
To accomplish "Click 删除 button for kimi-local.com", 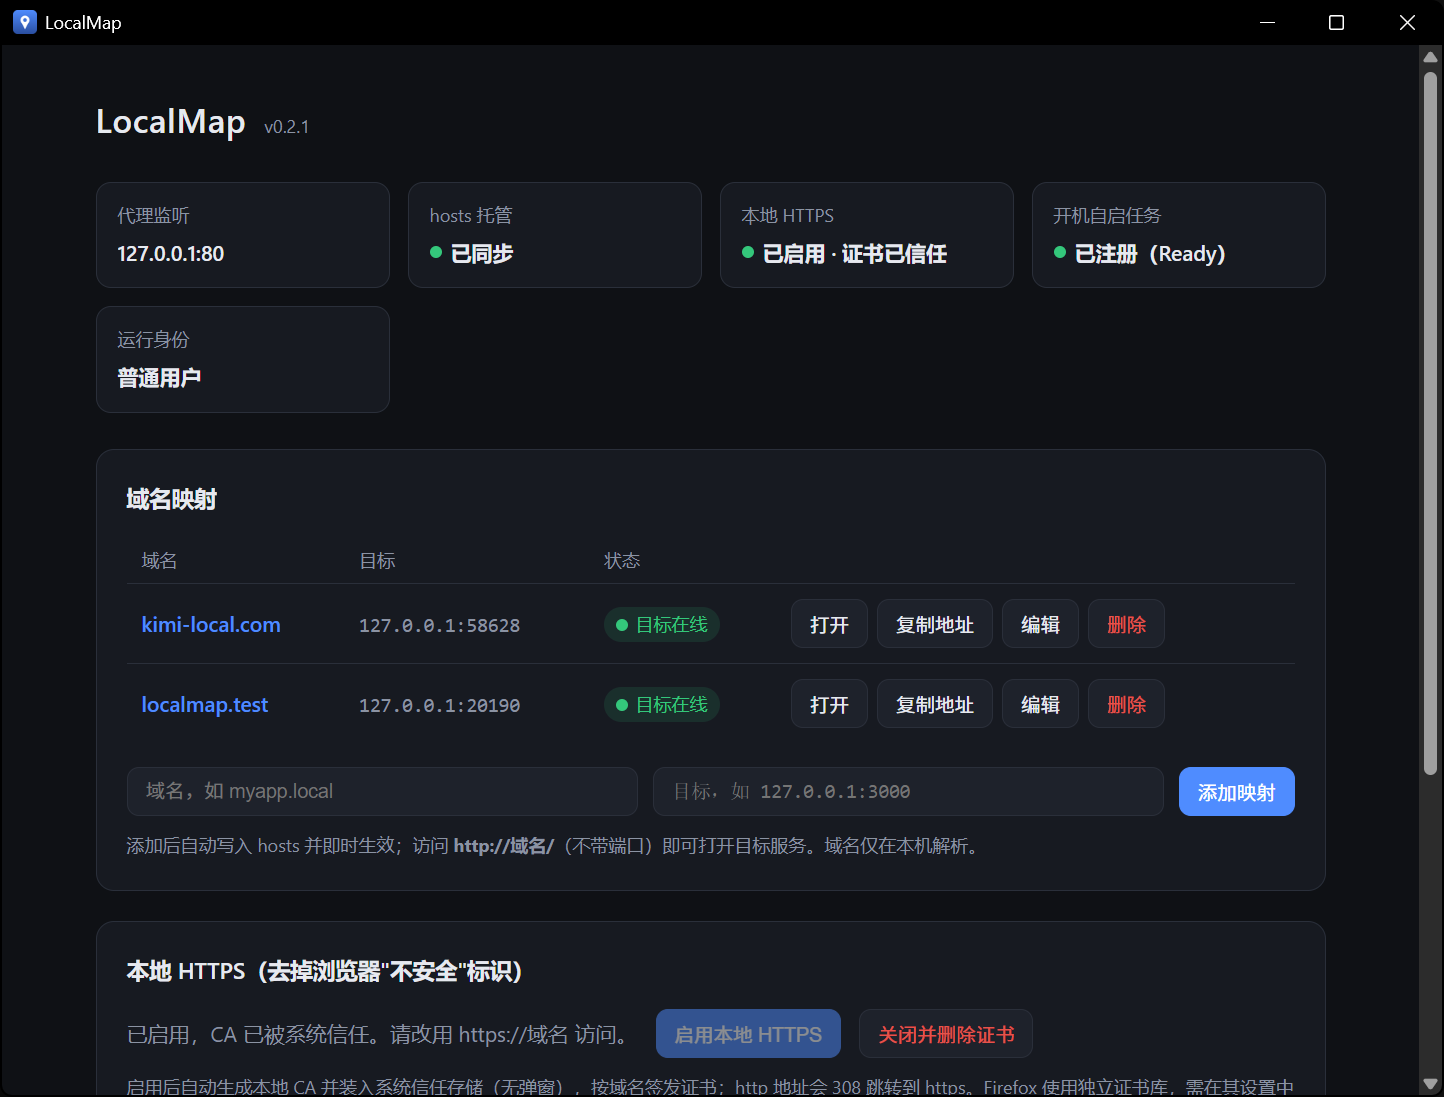I will [x=1126, y=624].
